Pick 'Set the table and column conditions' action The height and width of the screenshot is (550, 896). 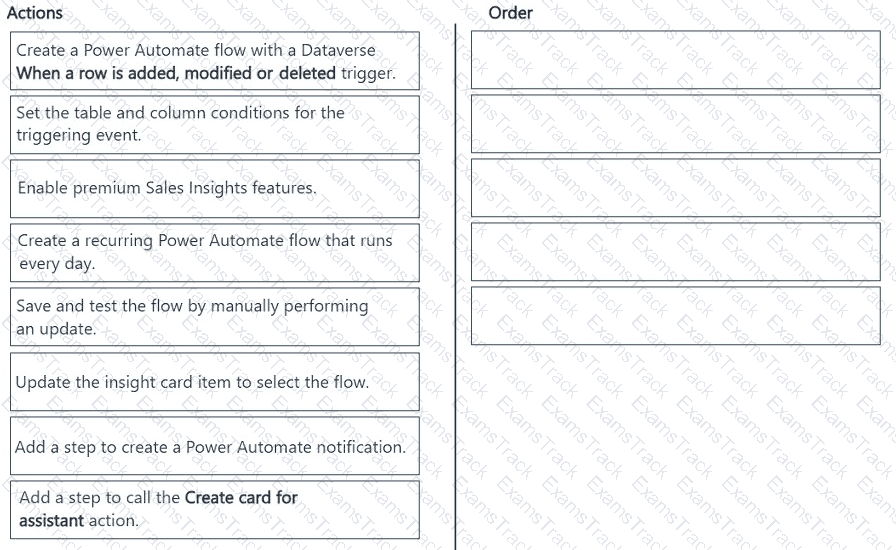pos(214,124)
